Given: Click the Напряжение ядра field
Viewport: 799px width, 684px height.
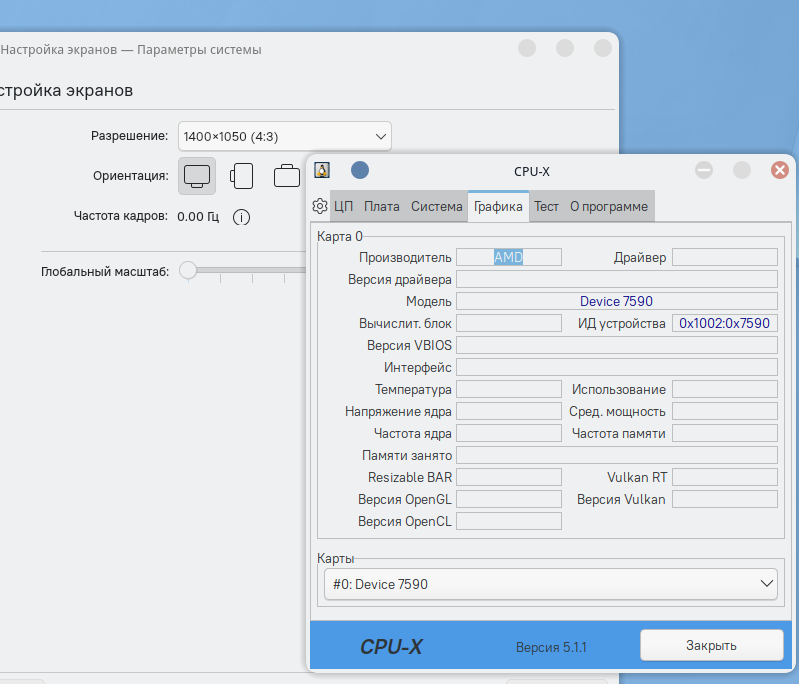Looking at the screenshot, I should 509,411.
